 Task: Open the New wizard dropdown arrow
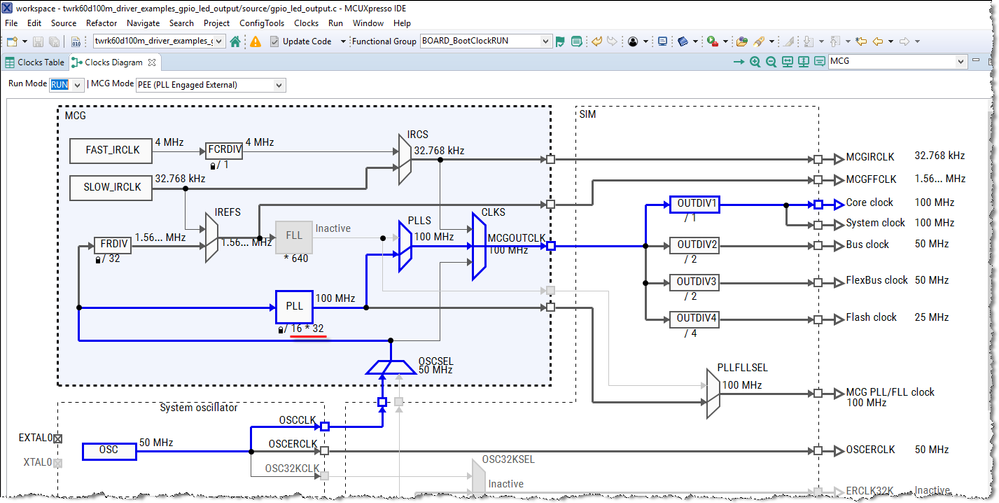pos(25,41)
